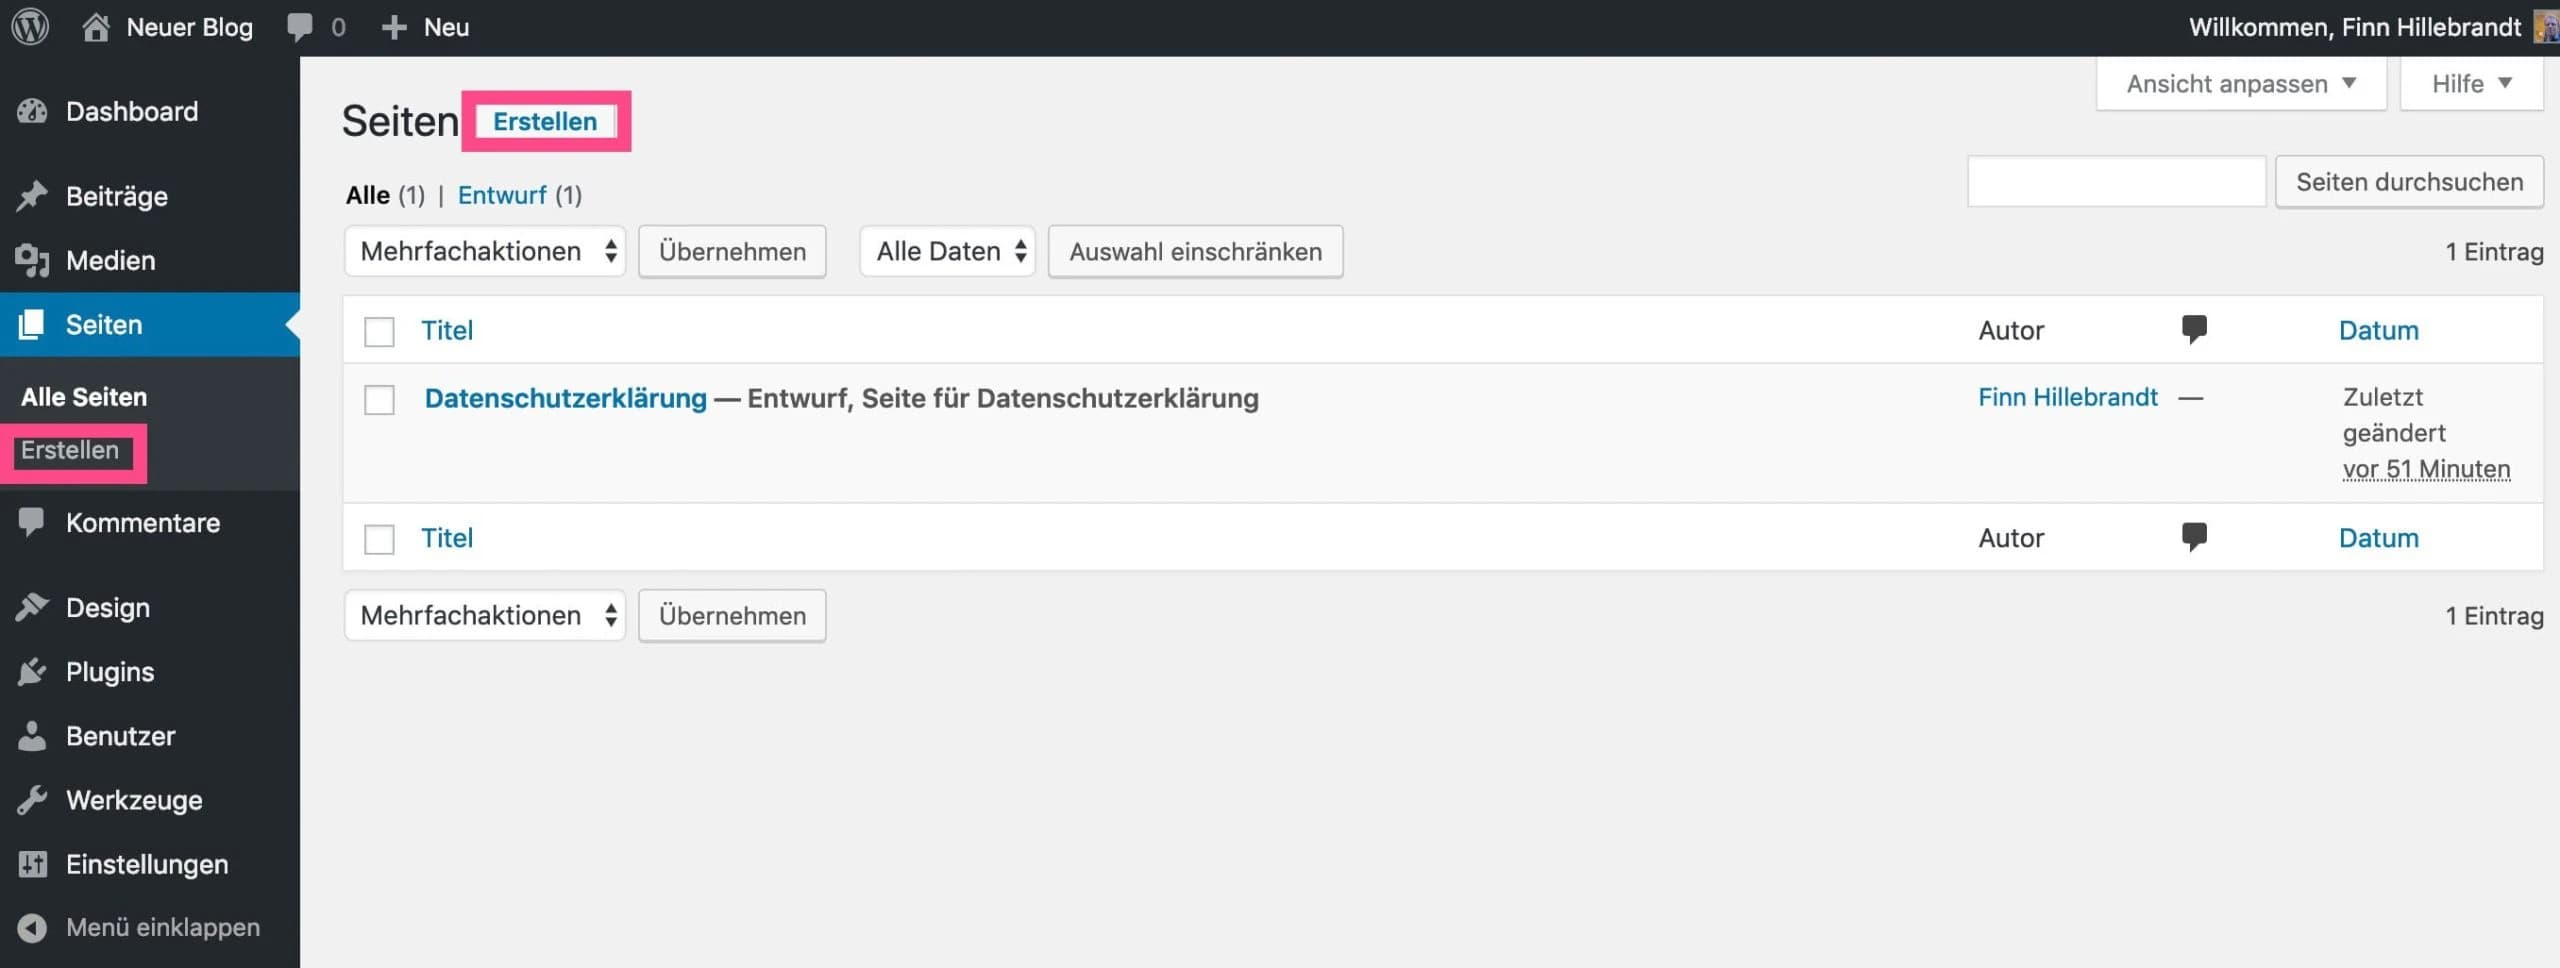
Task: Check the select-all checkbox in header row
Action: 379,331
